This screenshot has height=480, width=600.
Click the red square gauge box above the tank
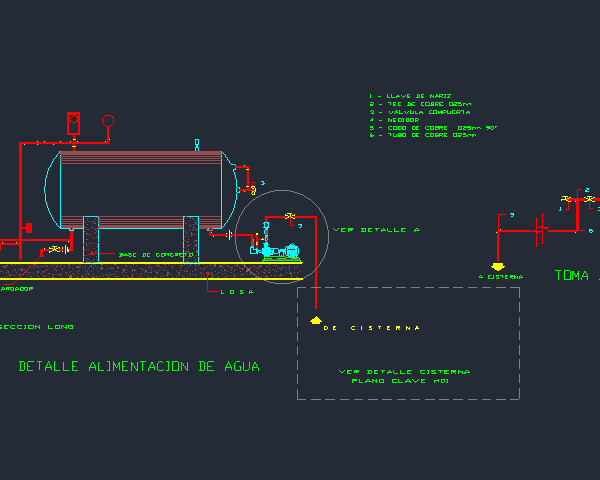point(73,123)
